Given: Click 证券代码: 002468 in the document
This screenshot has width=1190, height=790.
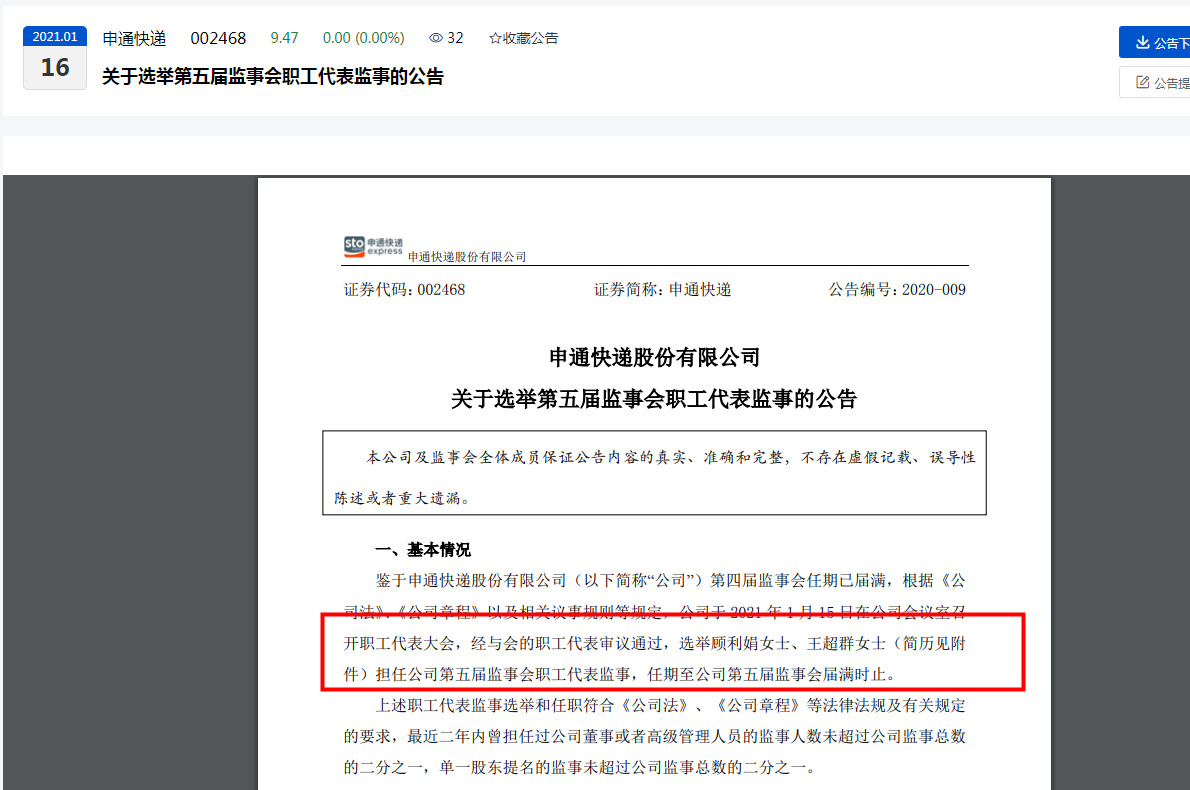Looking at the screenshot, I should point(404,290).
